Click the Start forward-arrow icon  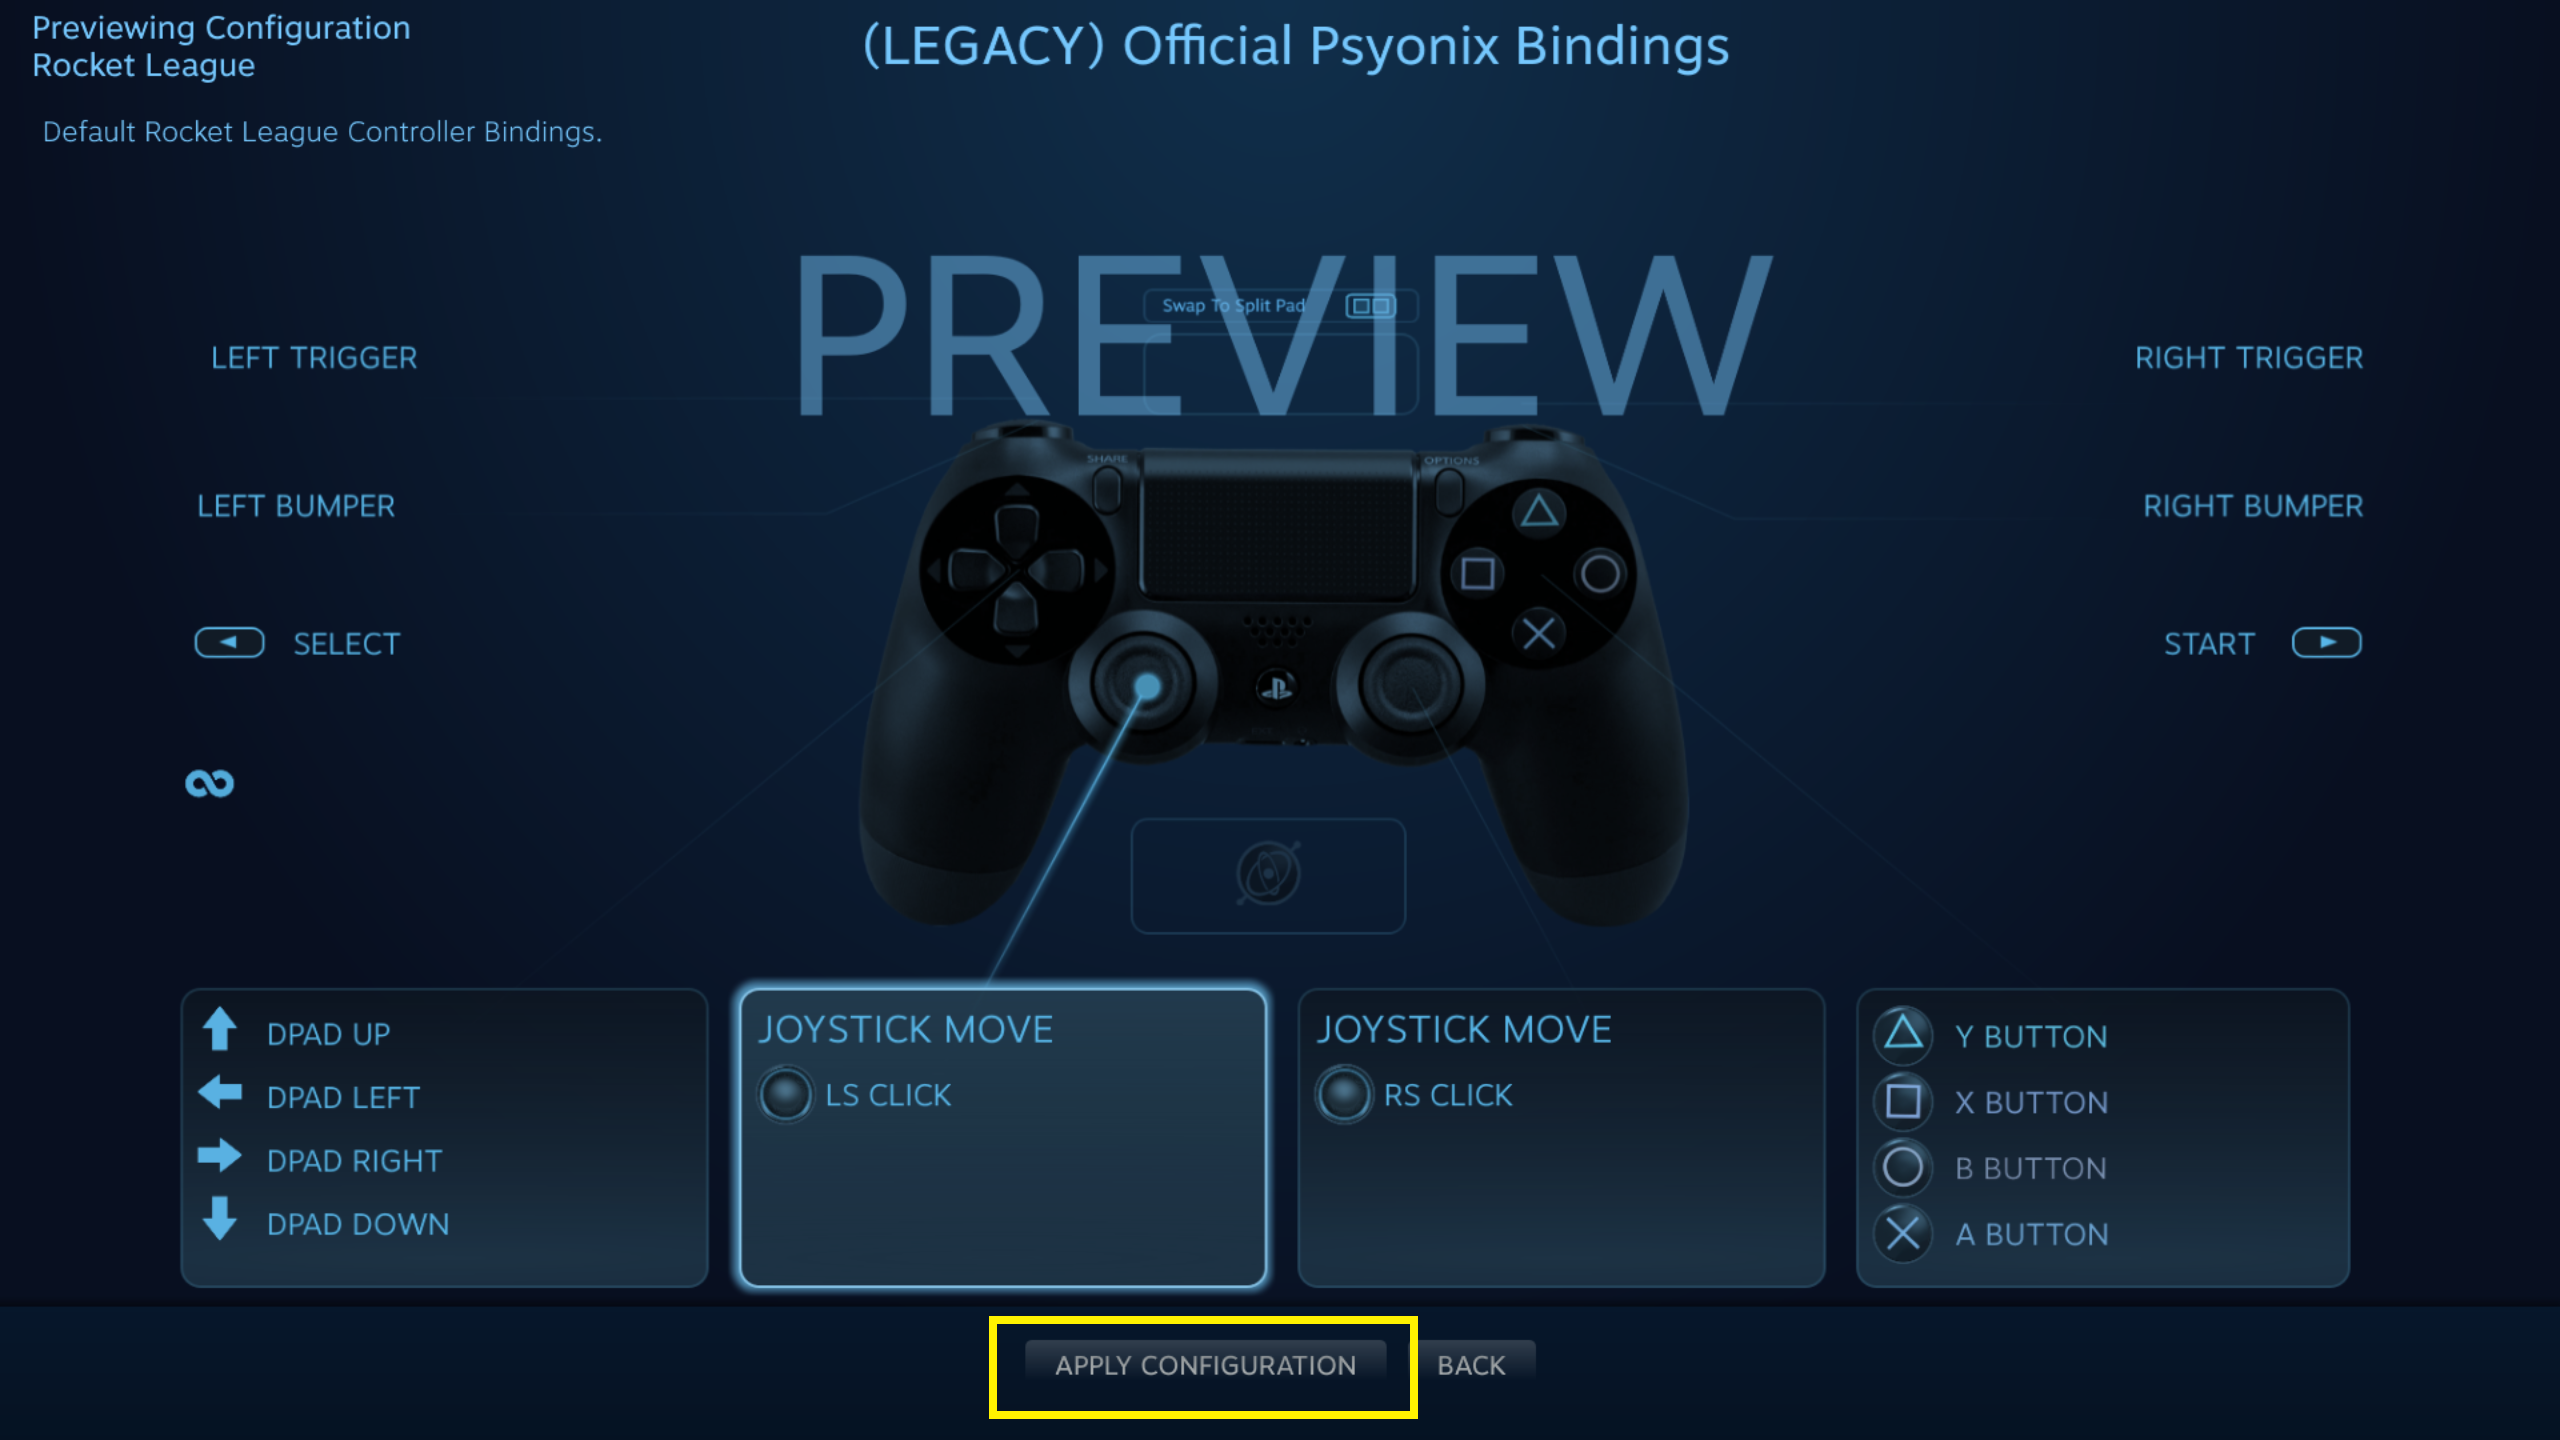(x=2326, y=643)
